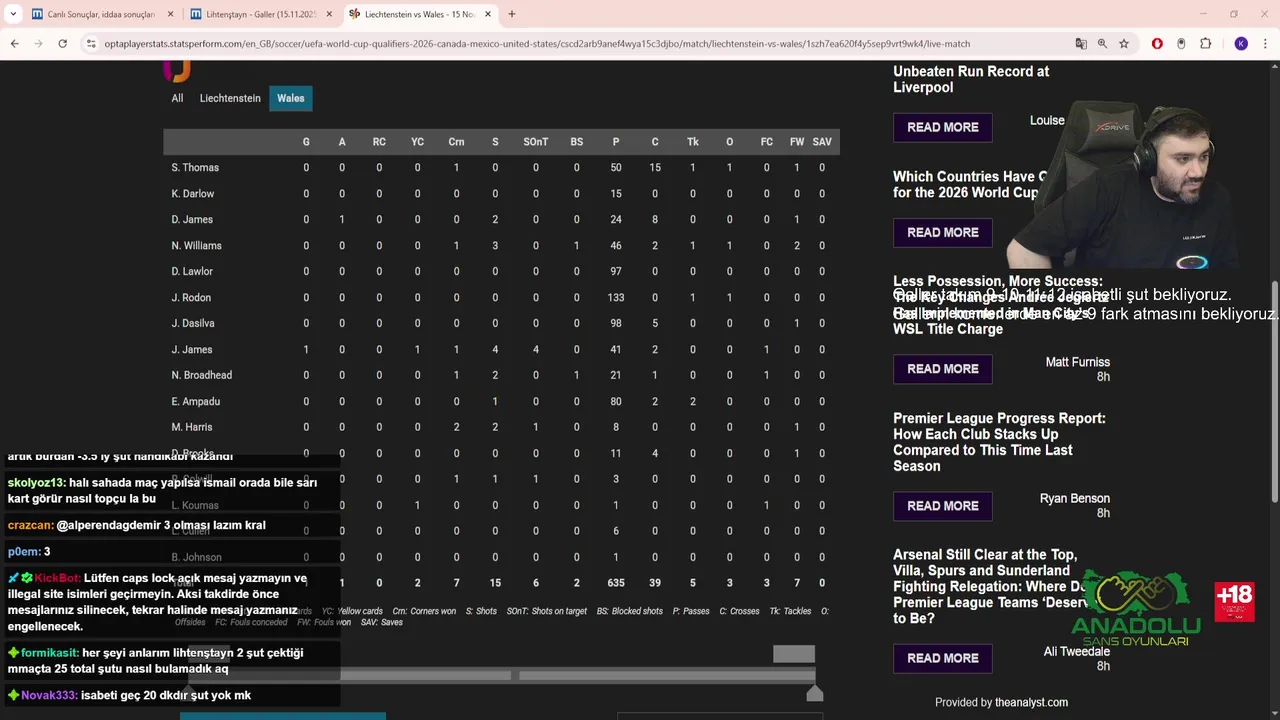Image resolution: width=1280 pixels, height=720 pixels.
Task: Sort table by Tk column
Action: coord(693,142)
